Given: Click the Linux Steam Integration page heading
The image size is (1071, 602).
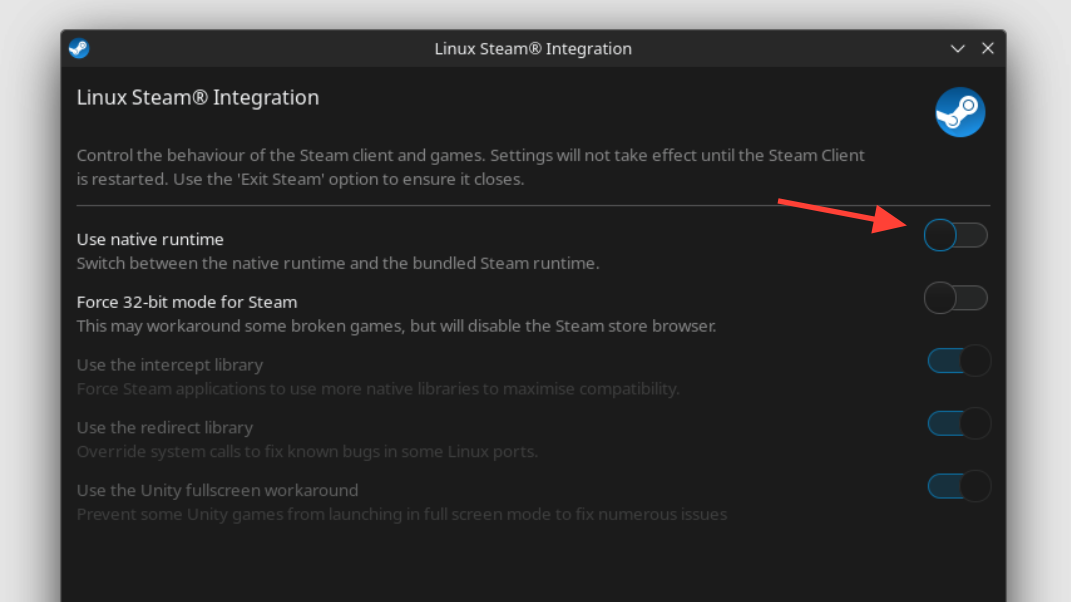Looking at the screenshot, I should click(198, 98).
